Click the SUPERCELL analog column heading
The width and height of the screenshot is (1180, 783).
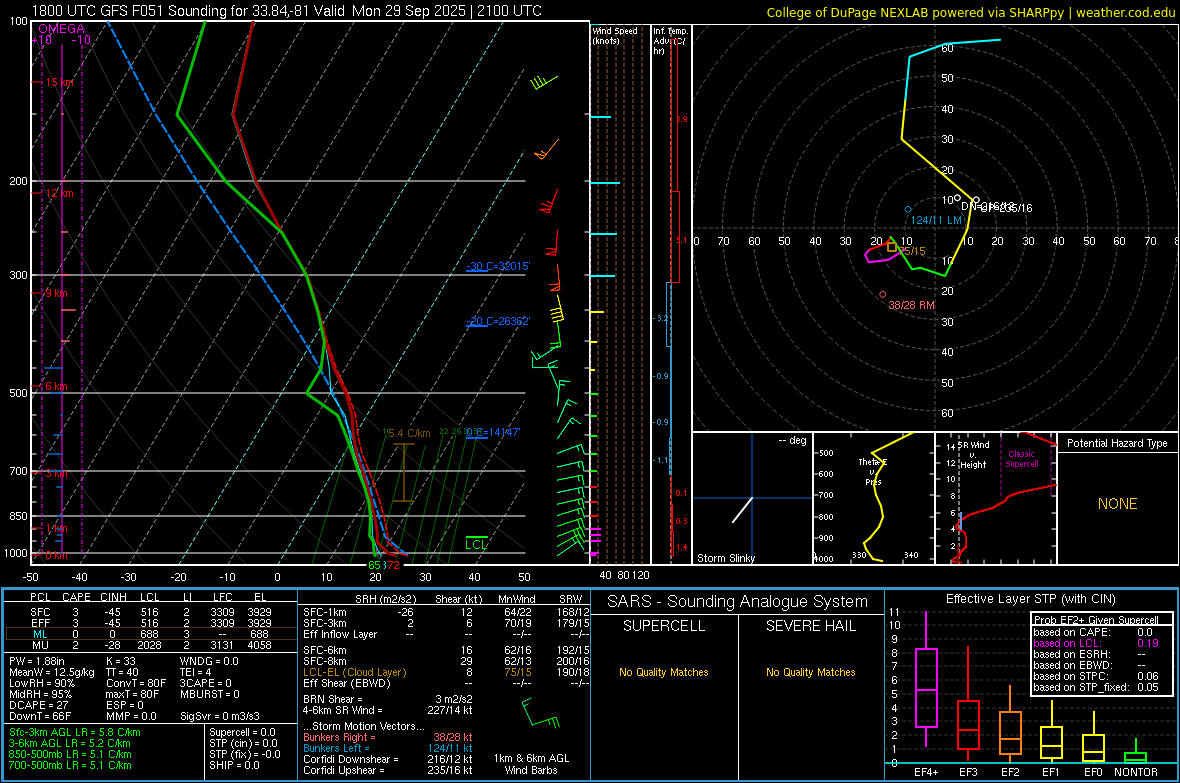point(664,626)
